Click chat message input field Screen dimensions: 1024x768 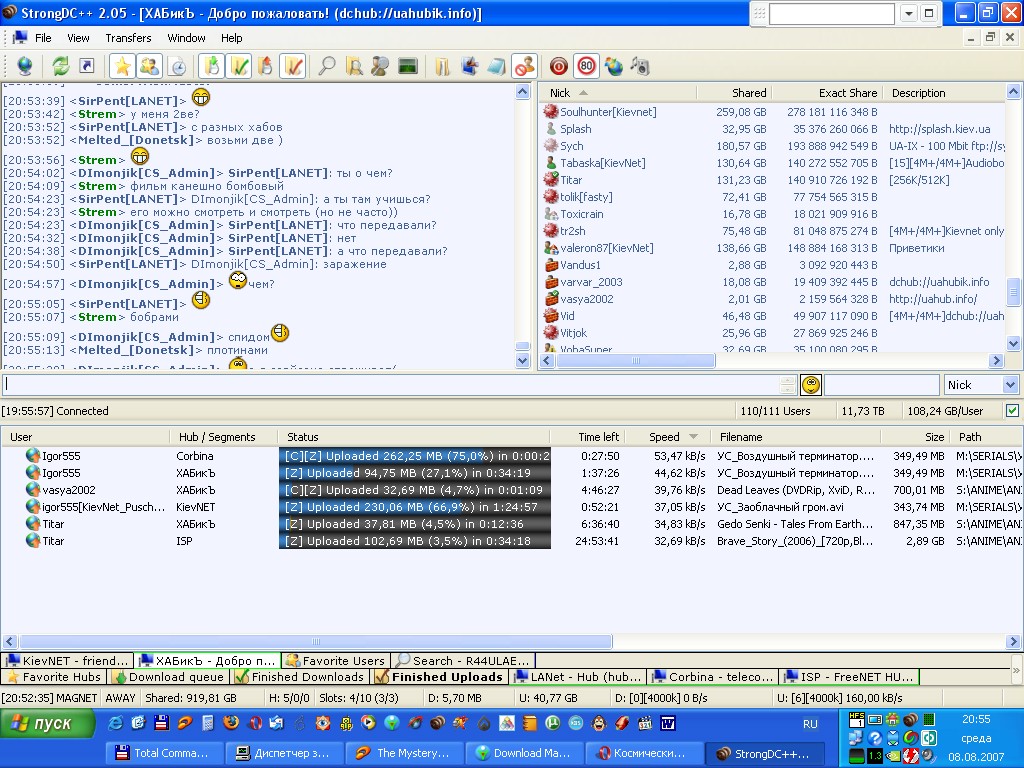coord(391,384)
